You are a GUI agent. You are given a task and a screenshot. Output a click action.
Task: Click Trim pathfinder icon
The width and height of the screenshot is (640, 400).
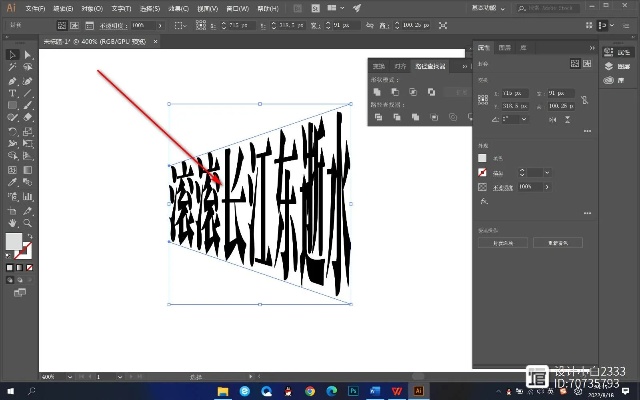[x=397, y=117]
